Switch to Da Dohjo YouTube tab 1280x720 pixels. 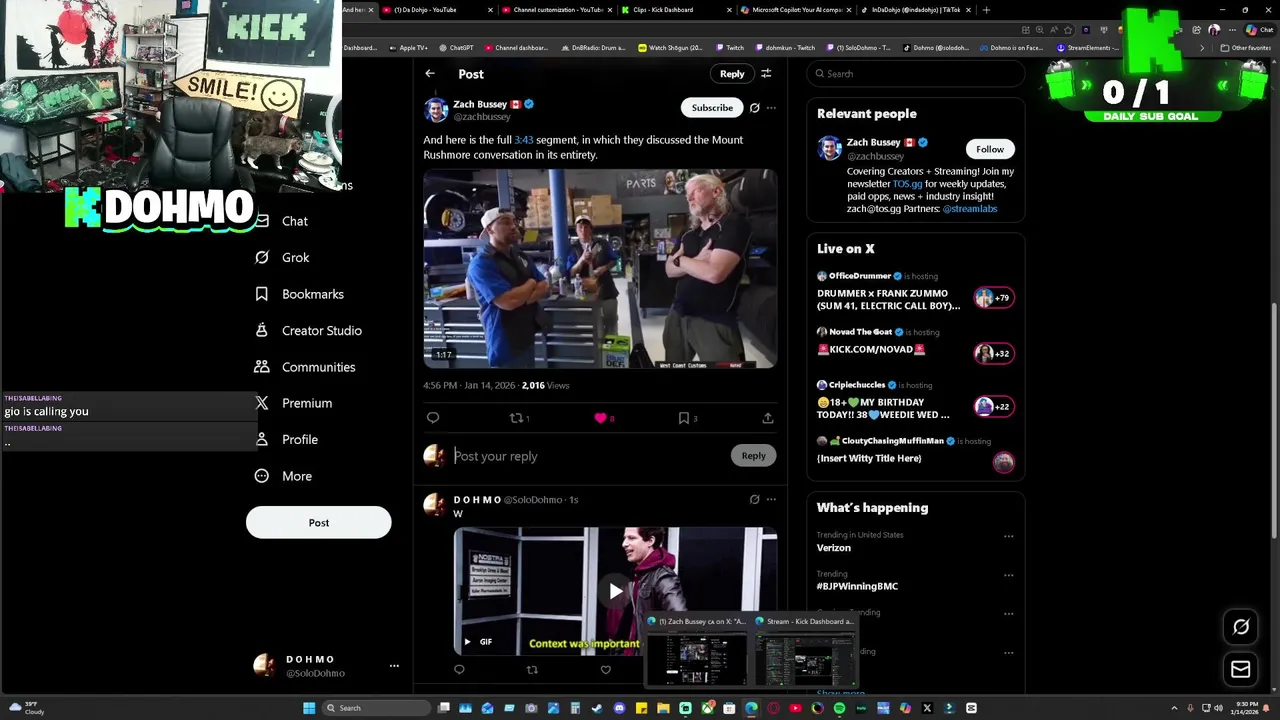coord(437,10)
